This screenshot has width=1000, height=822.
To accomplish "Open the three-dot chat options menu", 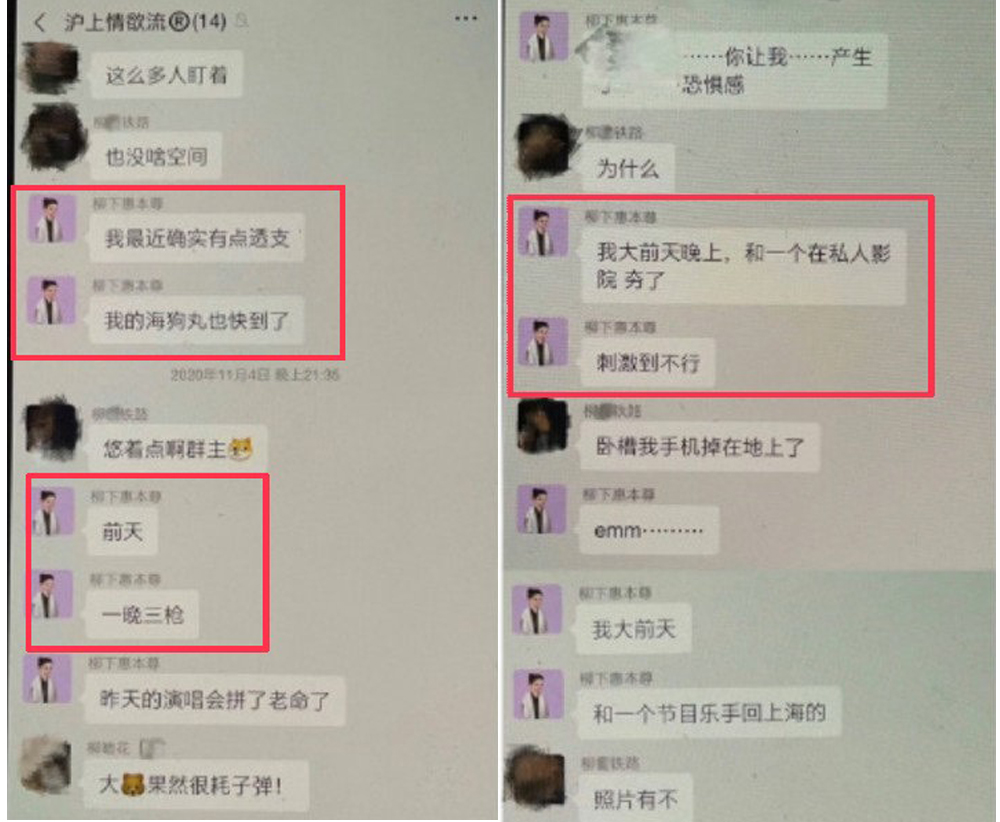I will coord(466,18).
